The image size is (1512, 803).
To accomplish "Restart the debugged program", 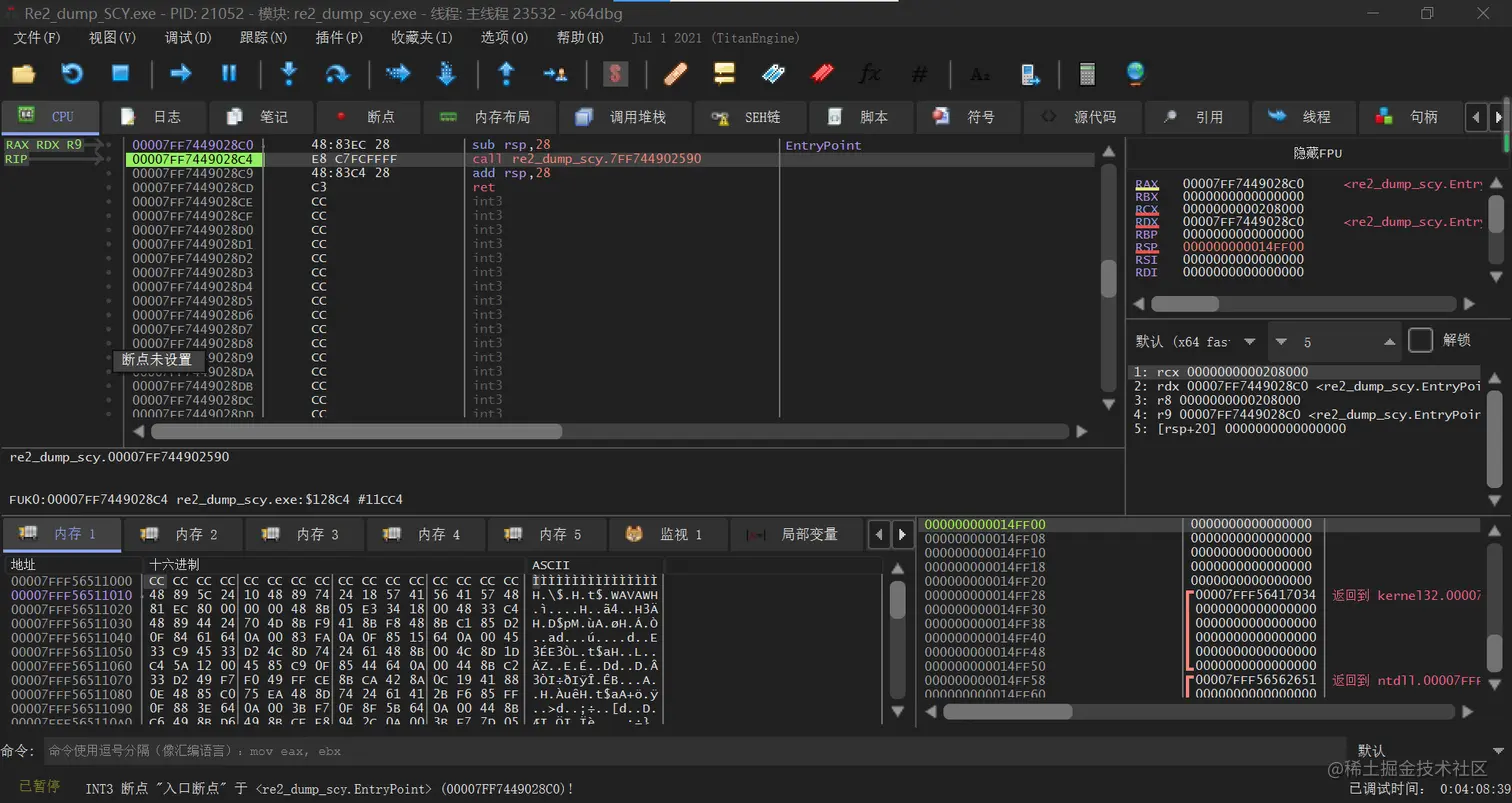I will pos(72,73).
